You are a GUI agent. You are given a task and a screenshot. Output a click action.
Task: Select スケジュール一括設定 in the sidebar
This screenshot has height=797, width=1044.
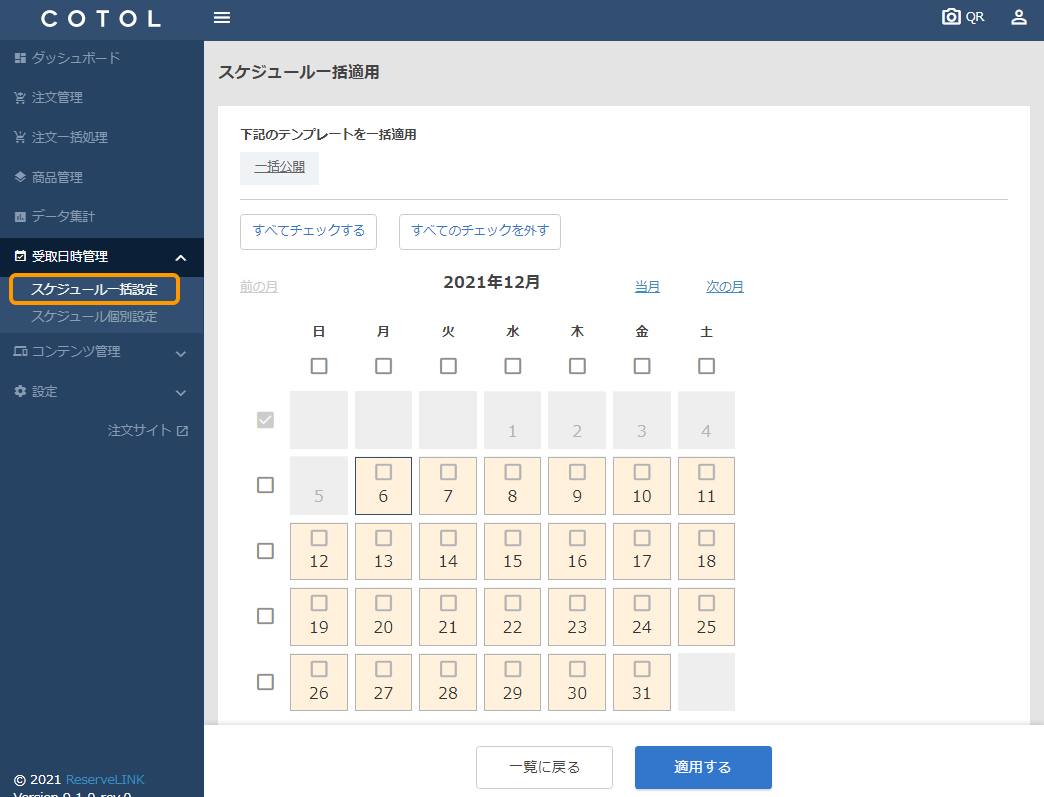(94, 289)
